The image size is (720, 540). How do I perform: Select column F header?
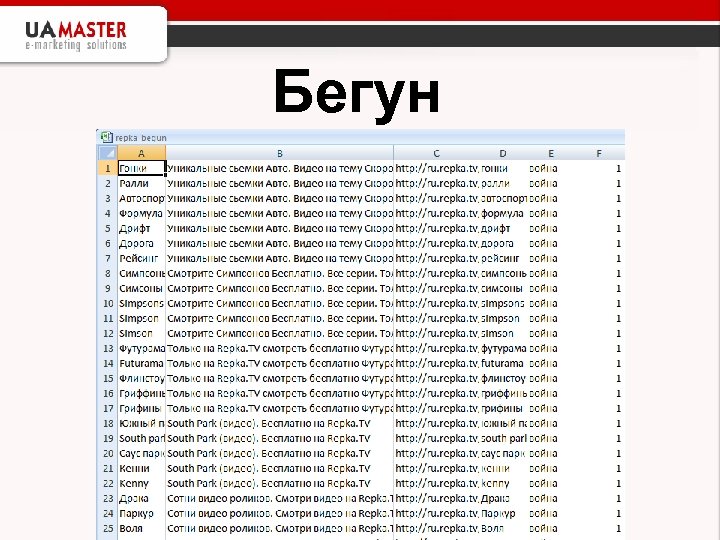tap(599, 153)
